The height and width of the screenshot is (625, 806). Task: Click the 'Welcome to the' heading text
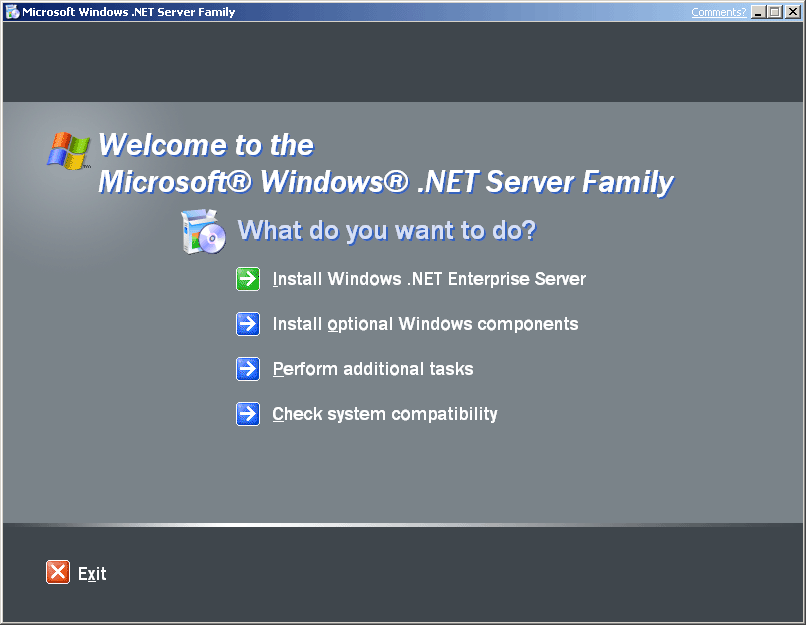click(x=206, y=145)
